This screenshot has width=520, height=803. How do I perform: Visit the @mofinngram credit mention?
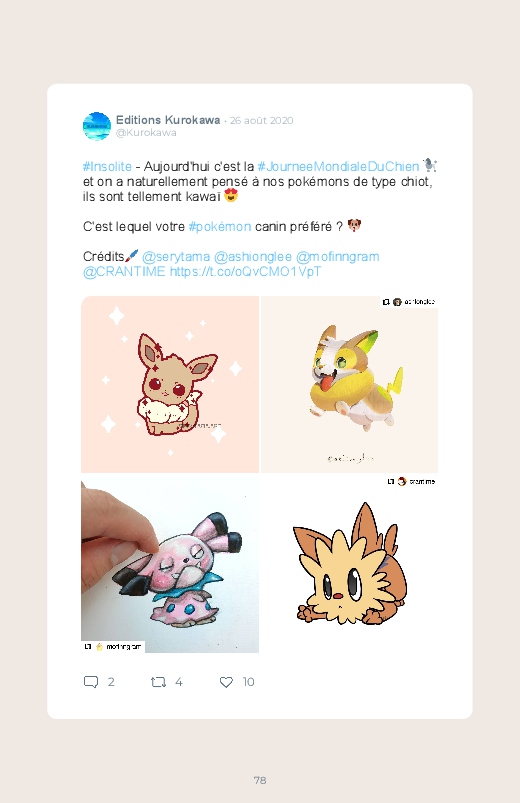coord(338,257)
